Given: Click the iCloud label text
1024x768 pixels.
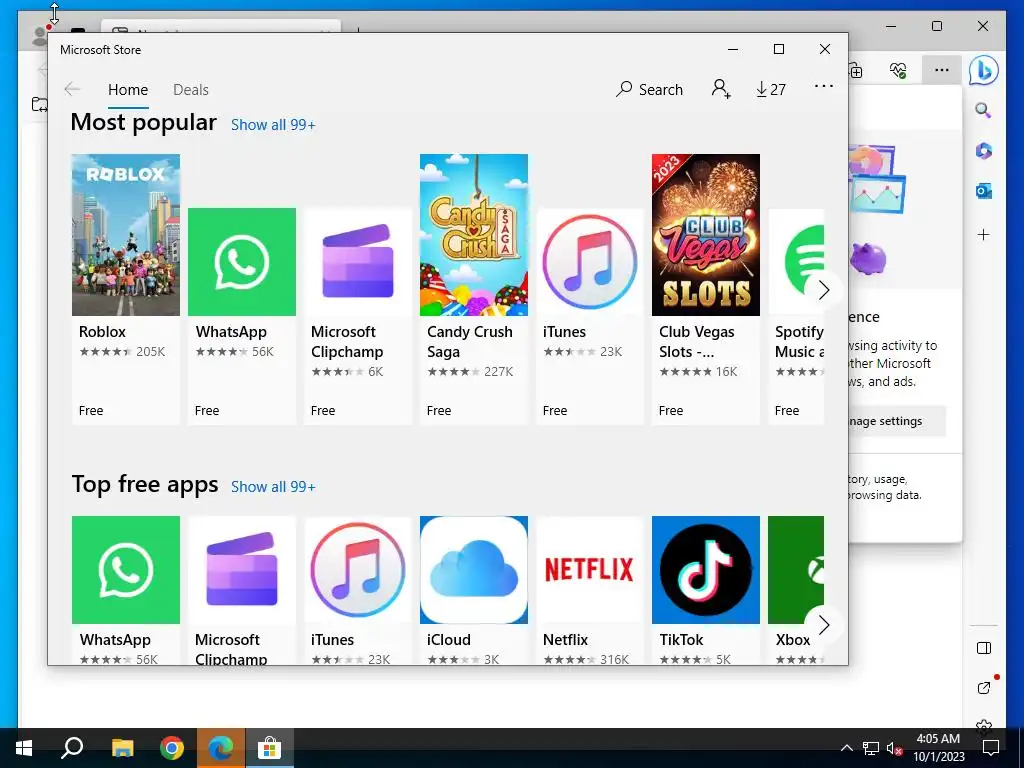Looking at the screenshot, I should coord(449,640).
